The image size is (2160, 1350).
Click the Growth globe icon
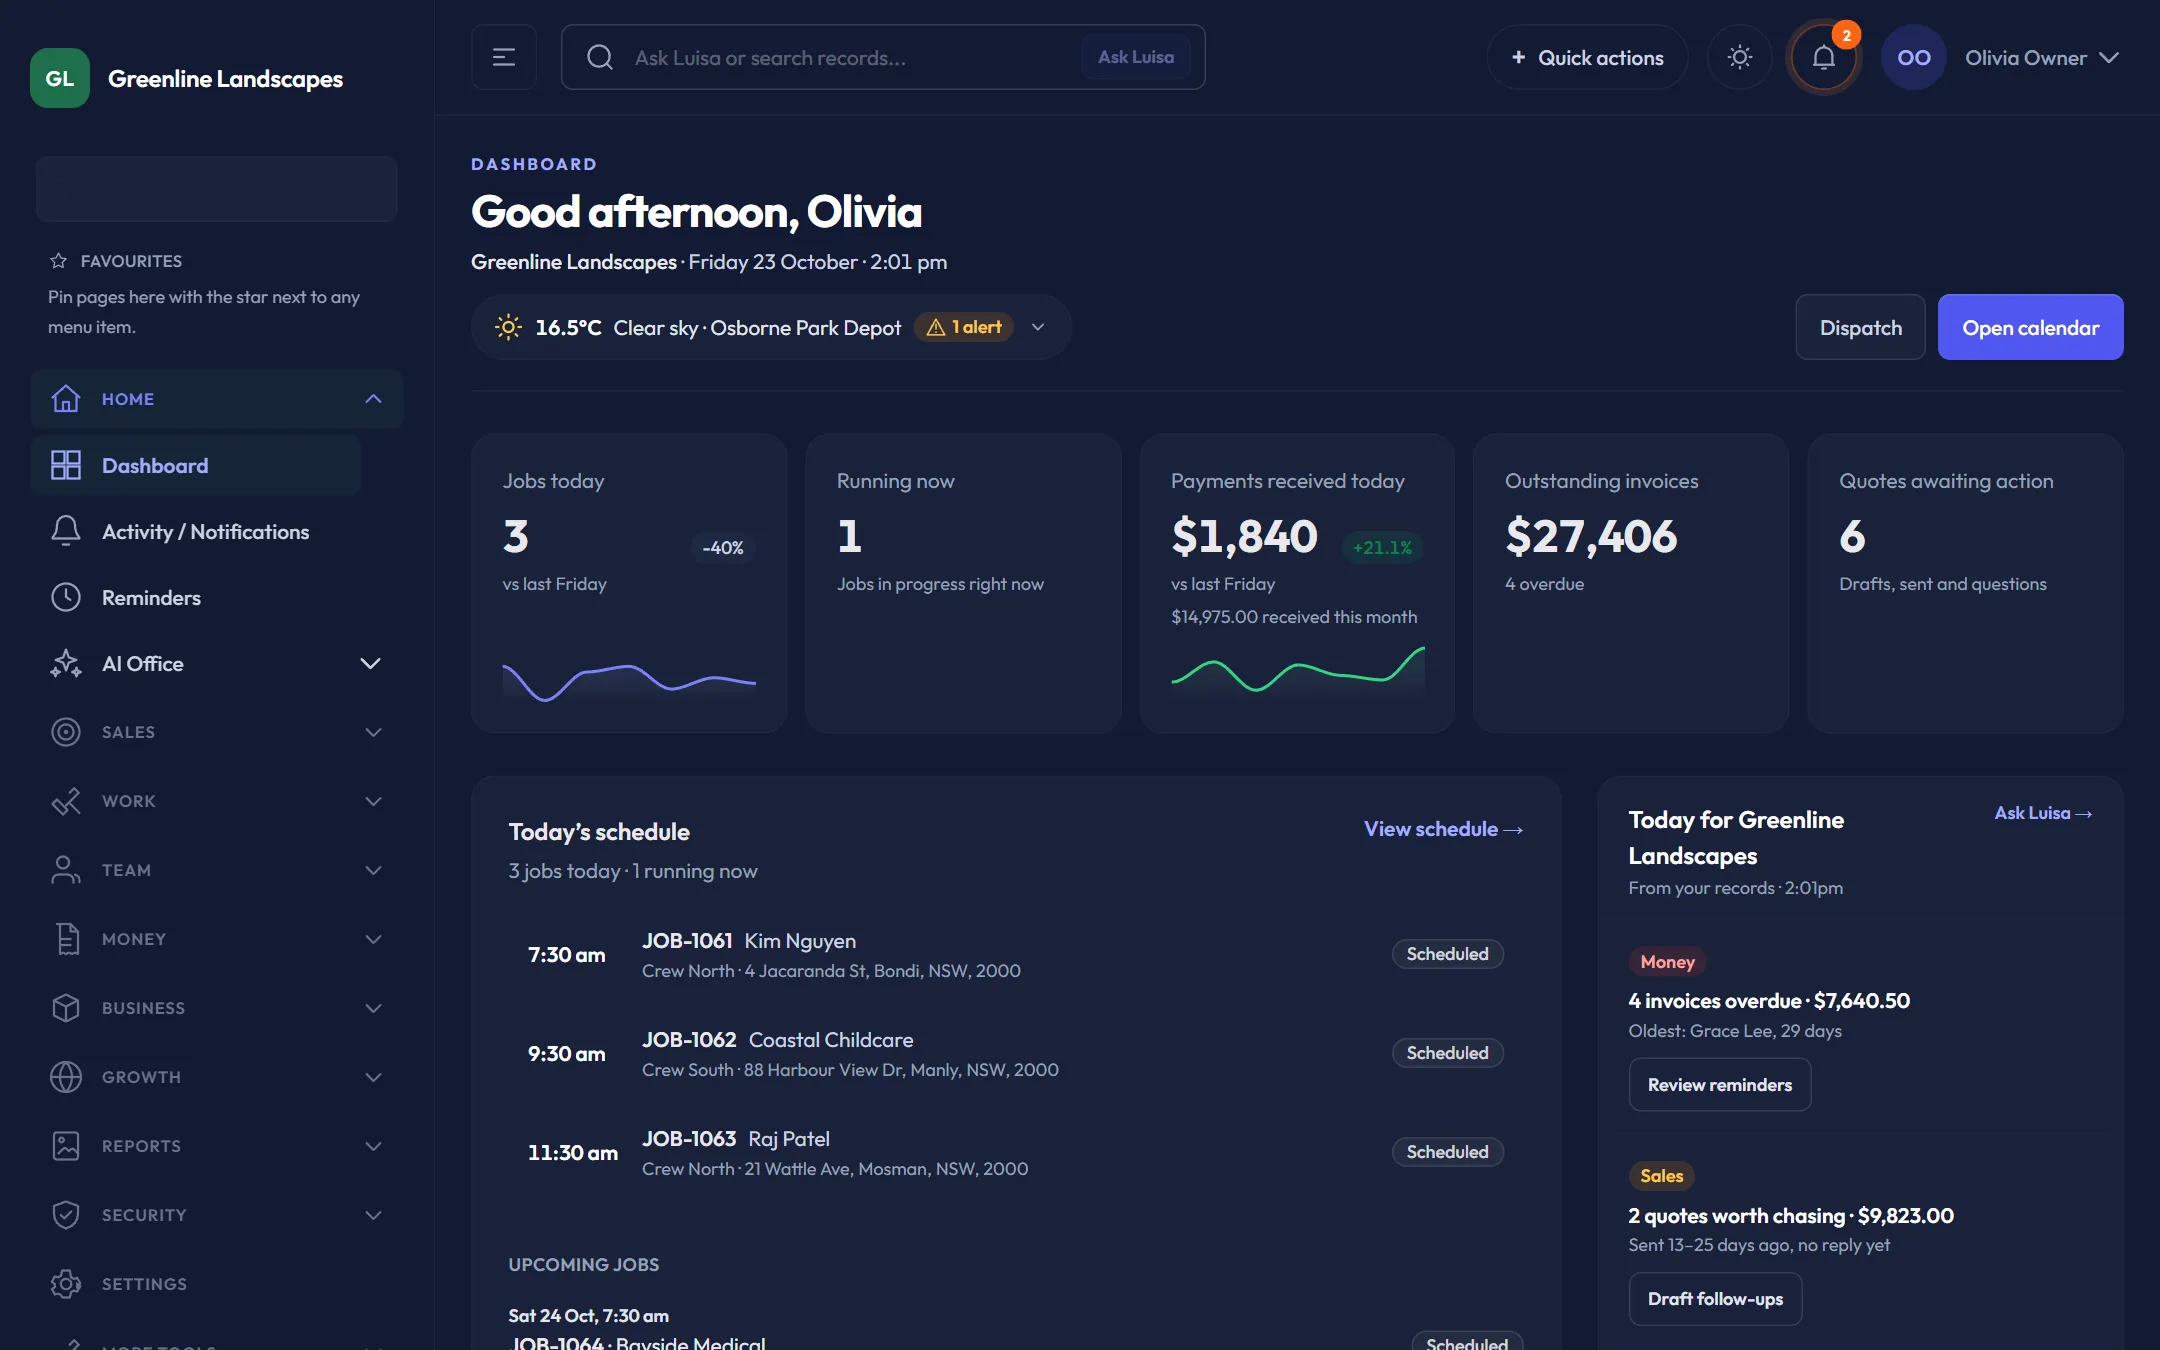coord(66,1077)
